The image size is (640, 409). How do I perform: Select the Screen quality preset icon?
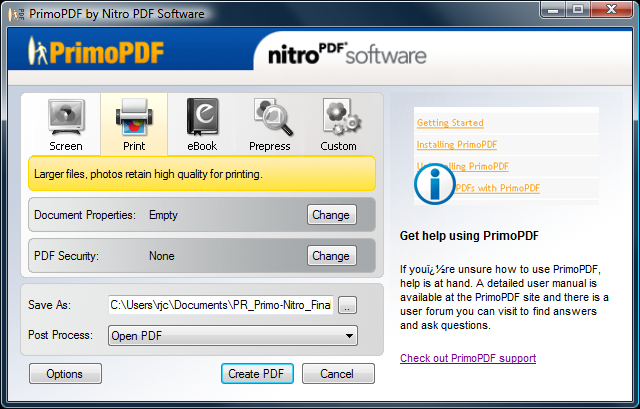pyautogui.click(x=66, y=118)
